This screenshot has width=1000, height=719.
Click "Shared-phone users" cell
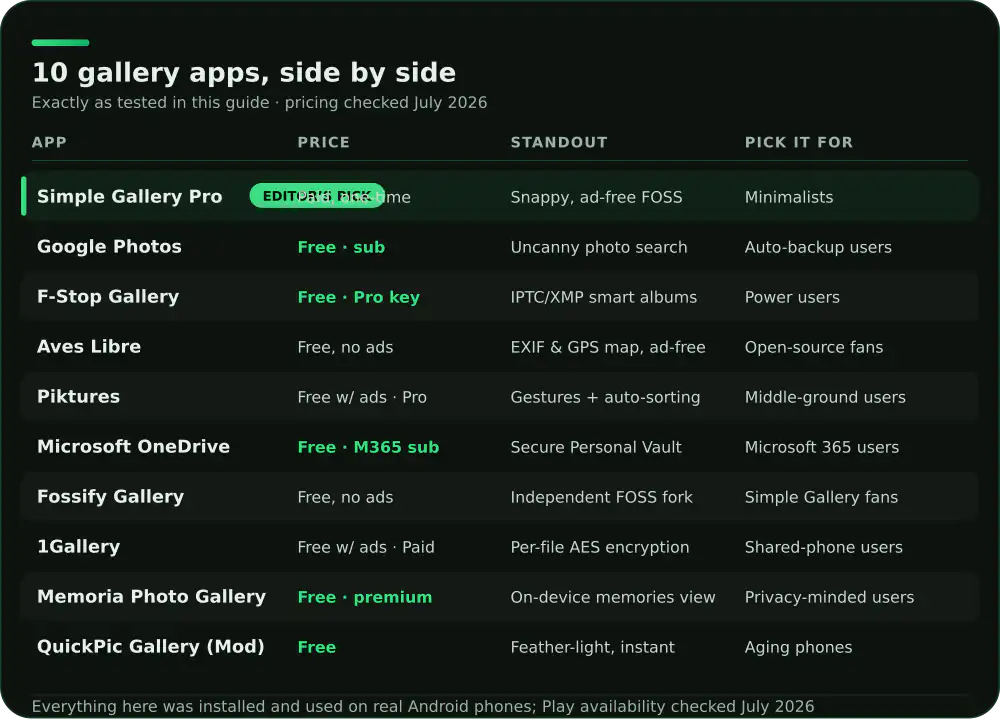823,547
